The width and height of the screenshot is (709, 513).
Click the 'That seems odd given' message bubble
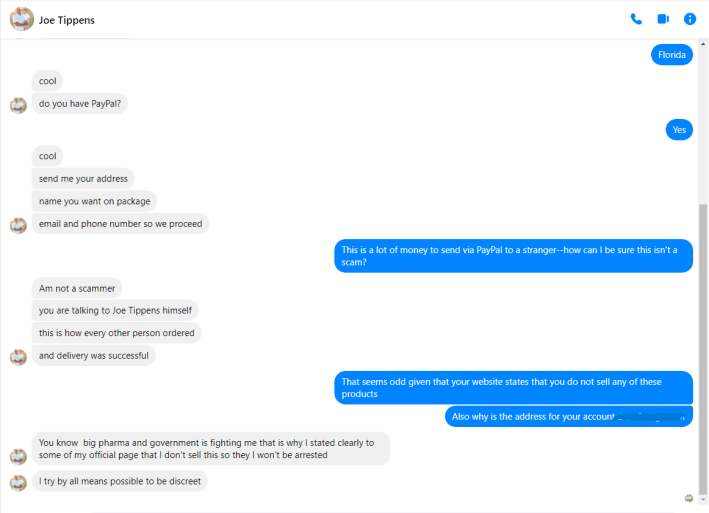point(513,387)
